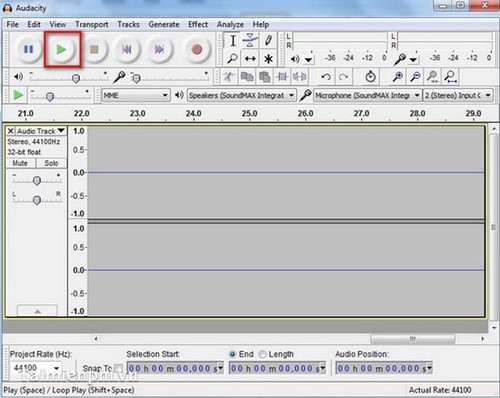
Task: Open the Microphone input device dropdown
Action: (367, 95)
